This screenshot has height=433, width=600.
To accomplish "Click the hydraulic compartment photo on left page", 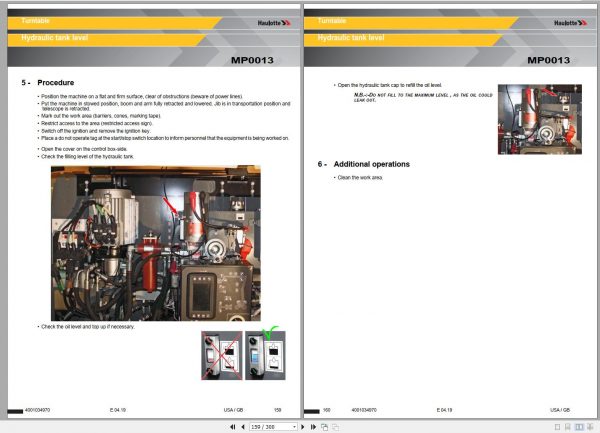I will tap(156, 243).
